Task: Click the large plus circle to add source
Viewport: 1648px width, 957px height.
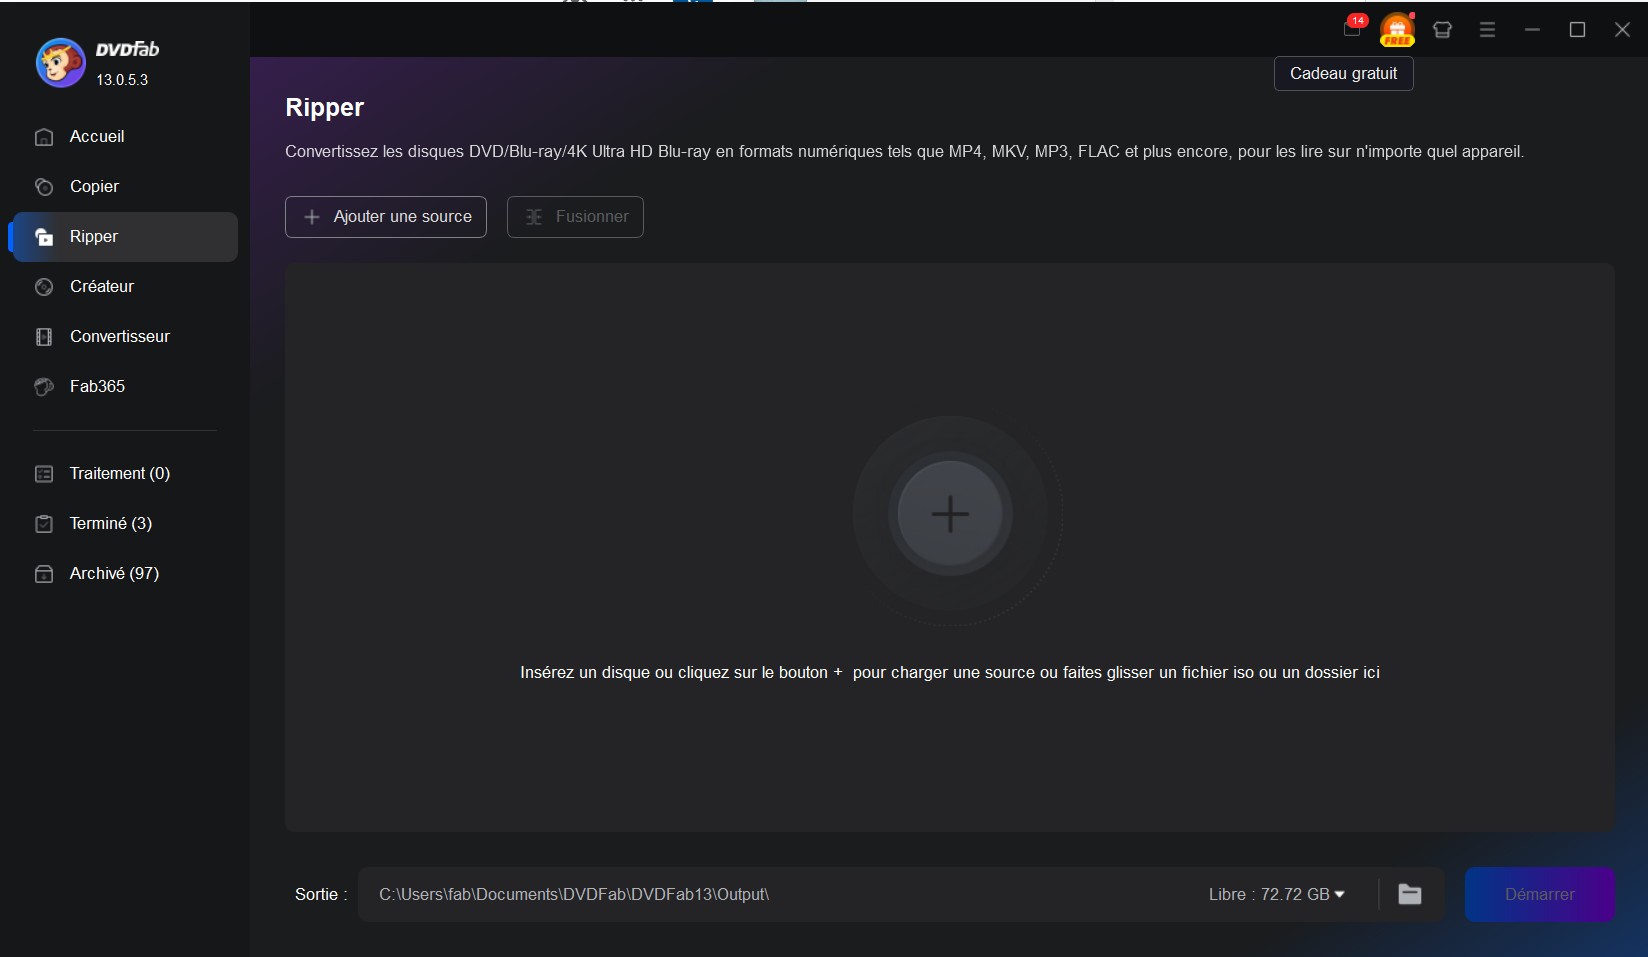Action: 951,514
